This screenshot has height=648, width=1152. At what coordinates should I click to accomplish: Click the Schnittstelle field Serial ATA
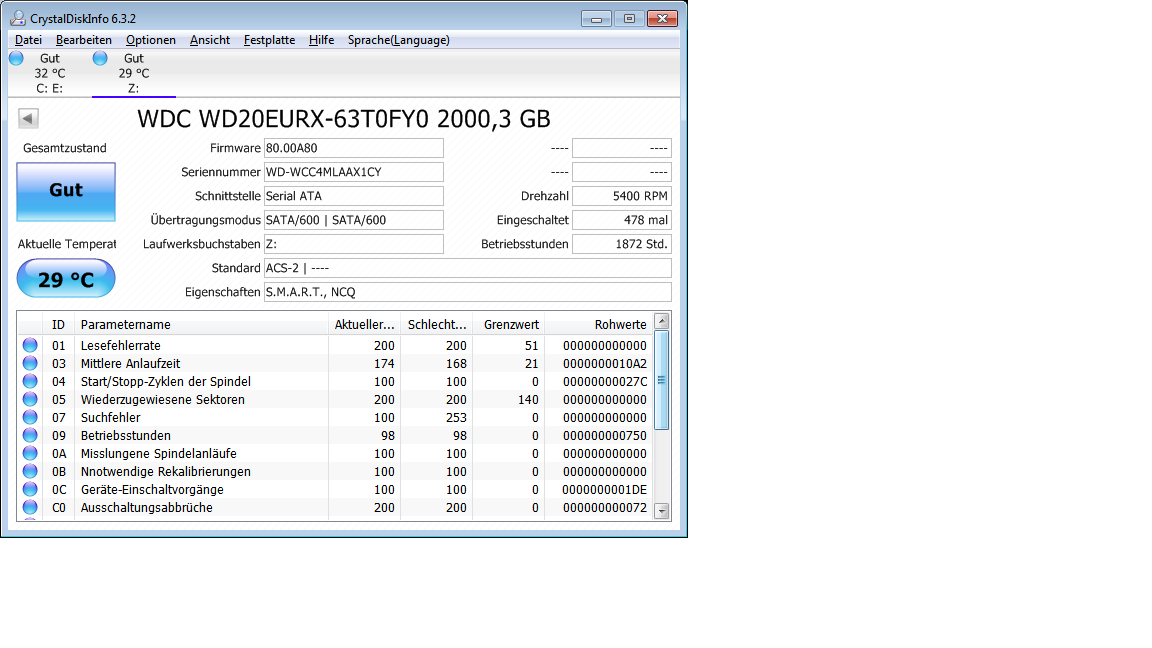pyautogui.click(x=353, y=196)
